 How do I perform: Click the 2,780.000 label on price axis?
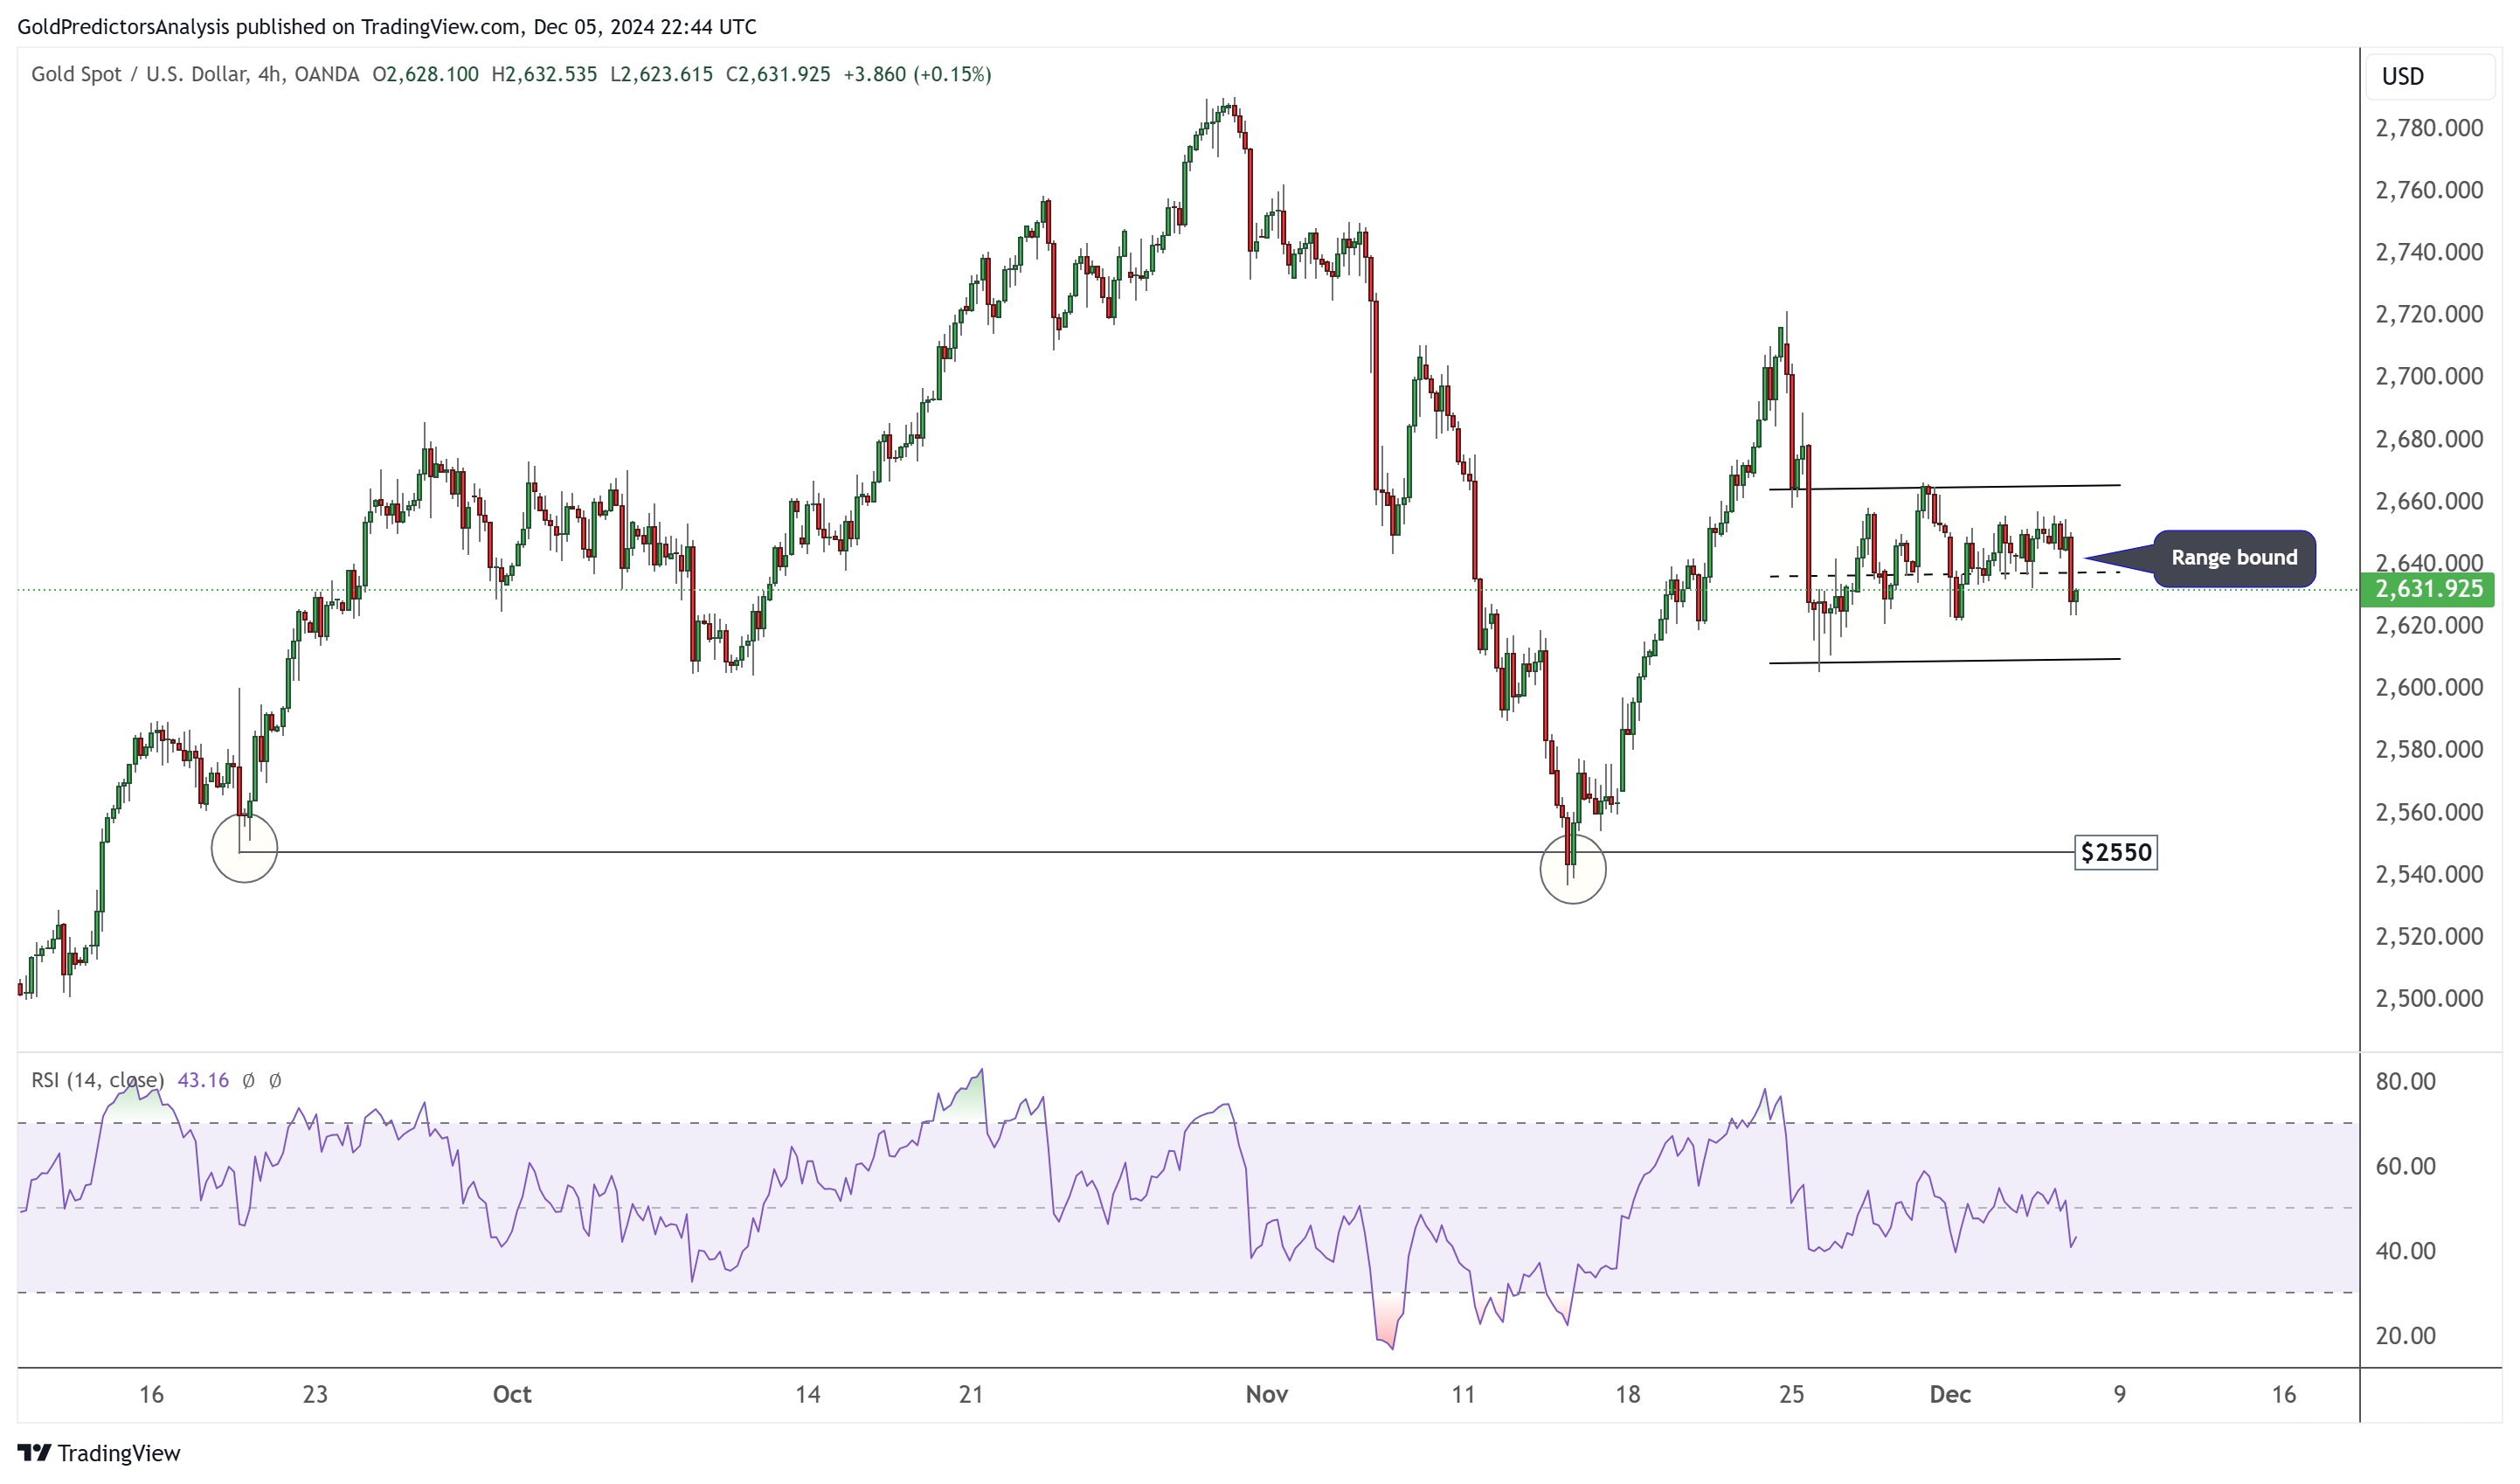(2428, 128)
